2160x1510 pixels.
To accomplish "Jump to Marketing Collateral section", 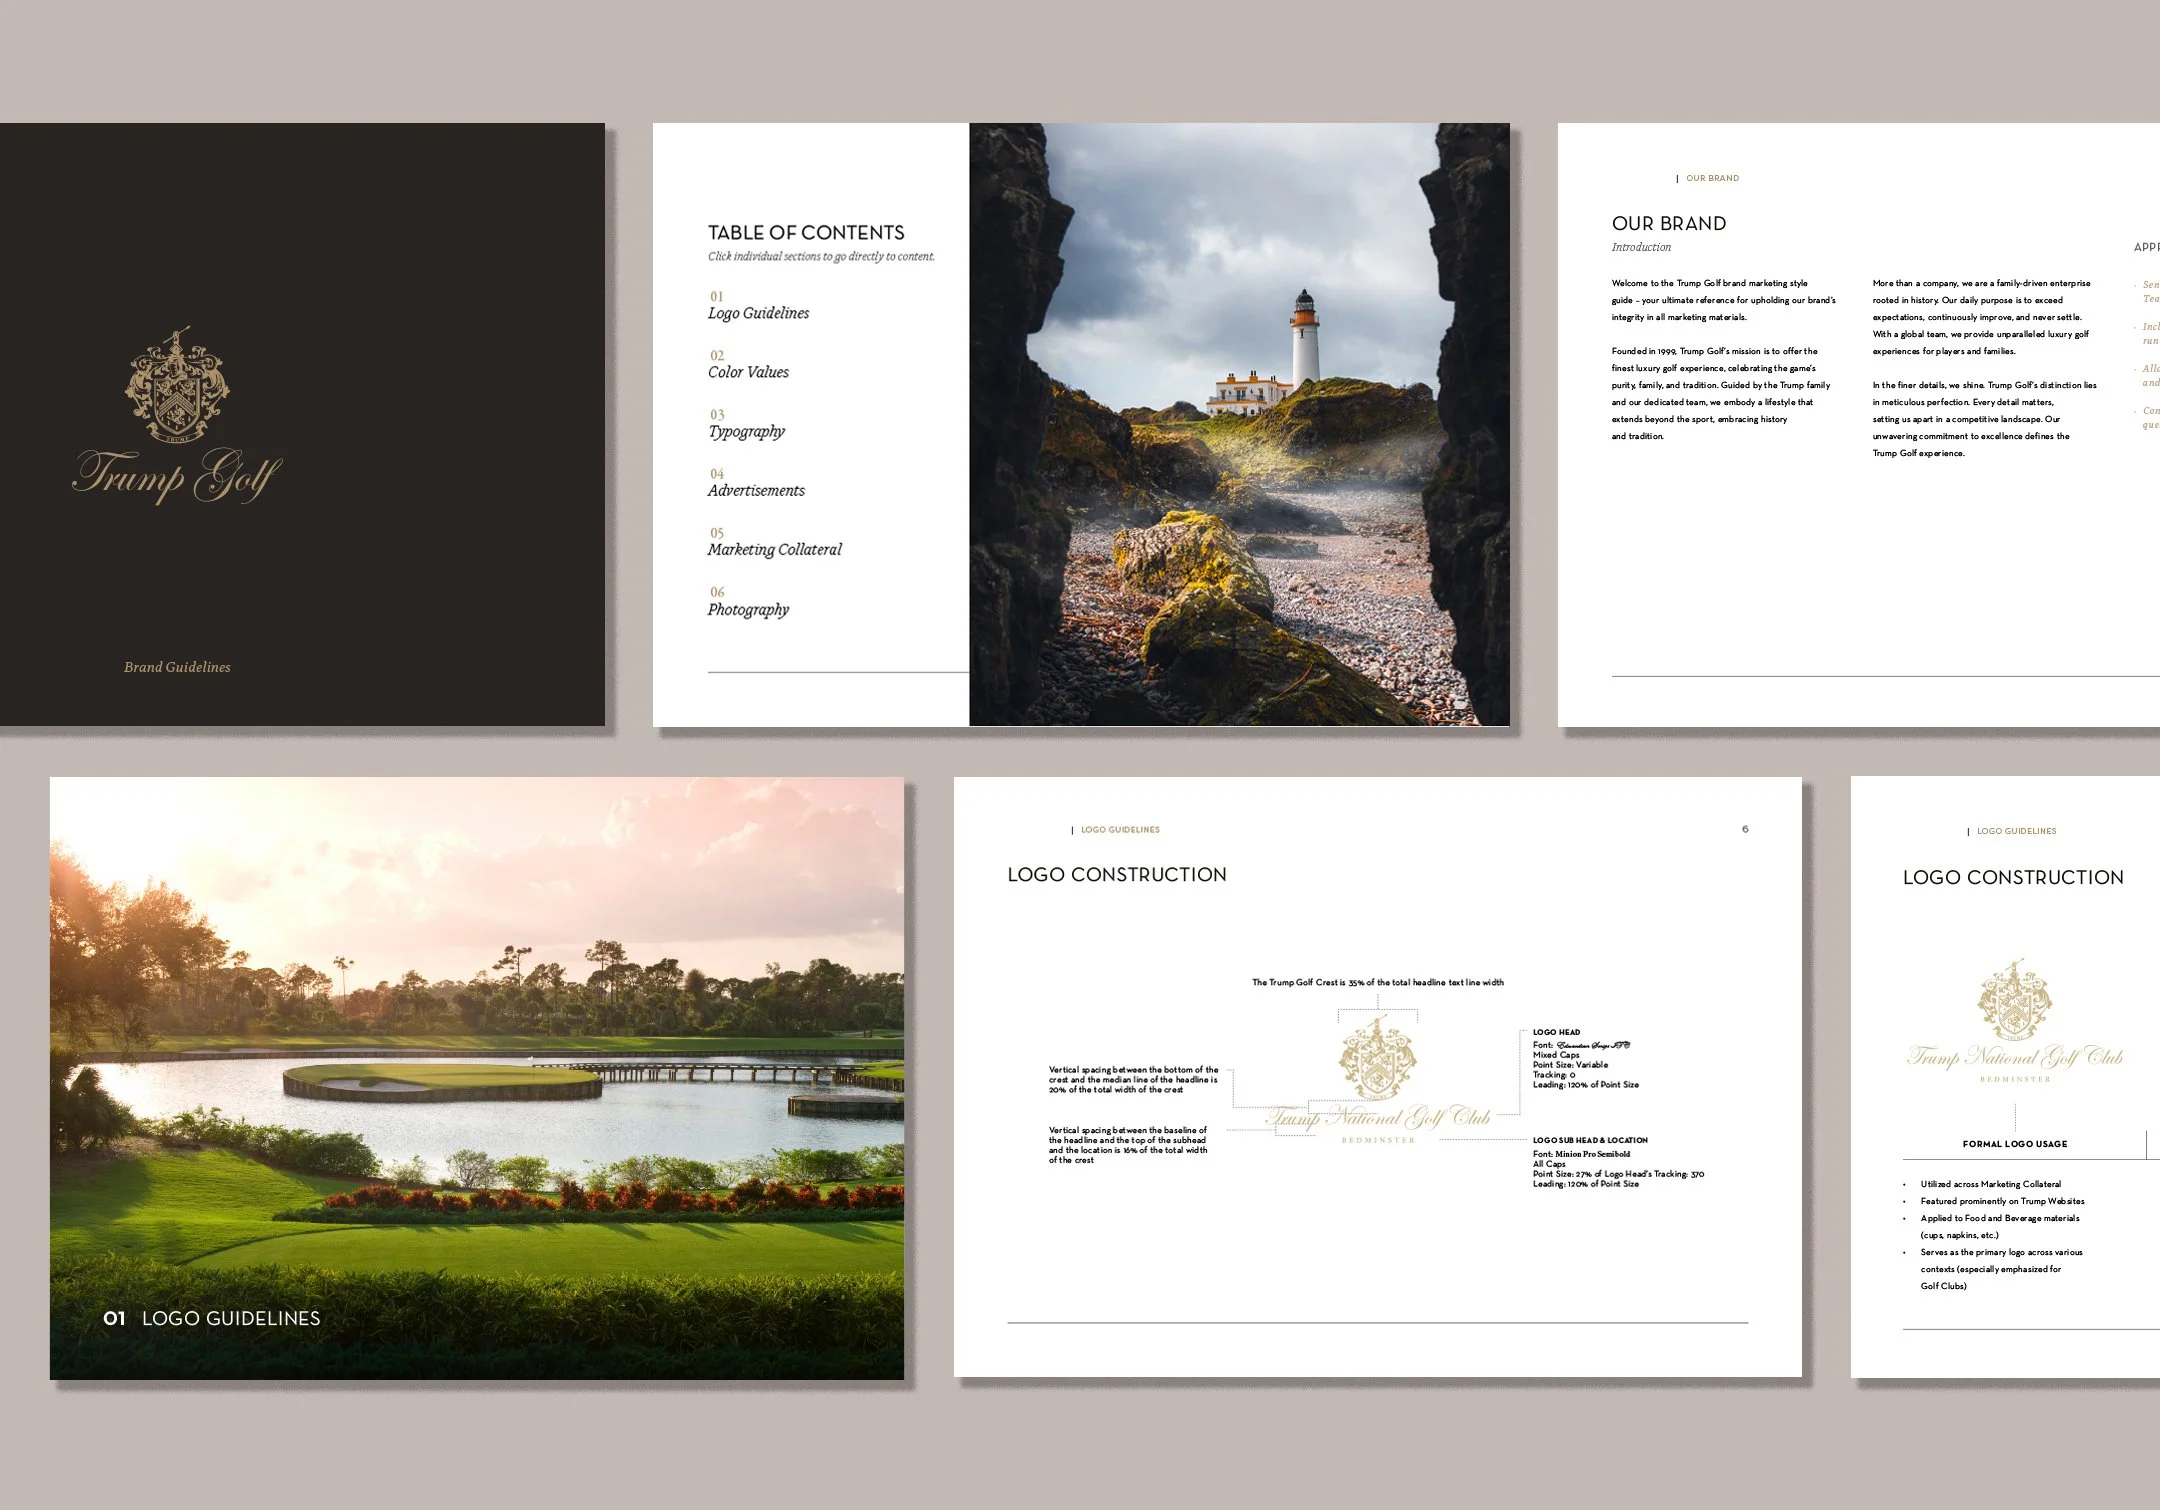I will (x=774, y=549).
